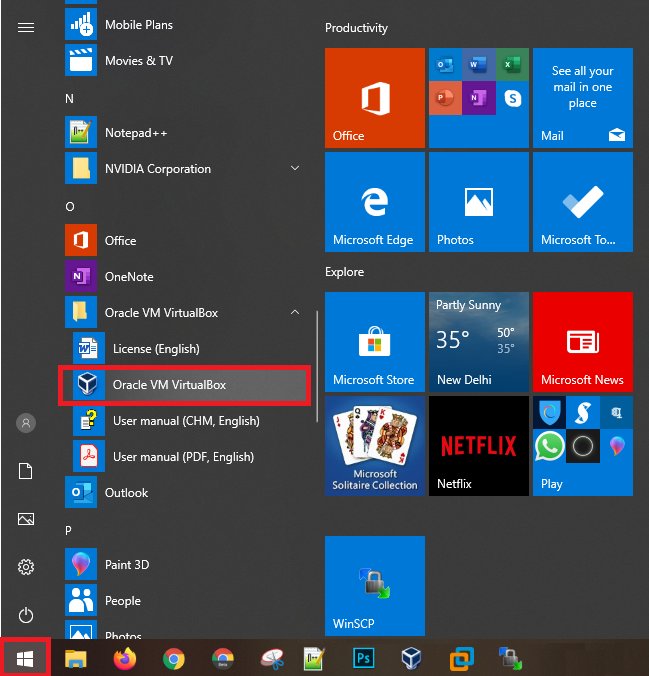Launch Photoshop from the taskbar

pos(363,658)
